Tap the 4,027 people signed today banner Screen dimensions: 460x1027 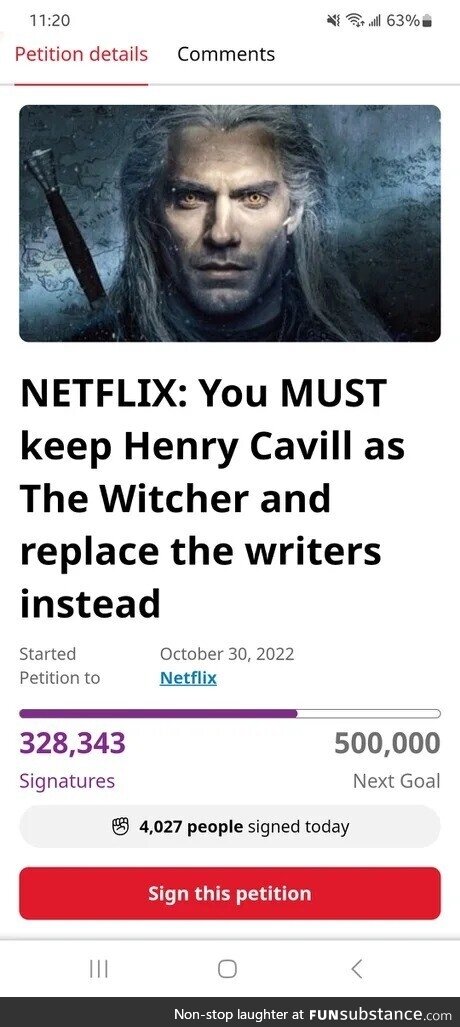coord(230,827)
